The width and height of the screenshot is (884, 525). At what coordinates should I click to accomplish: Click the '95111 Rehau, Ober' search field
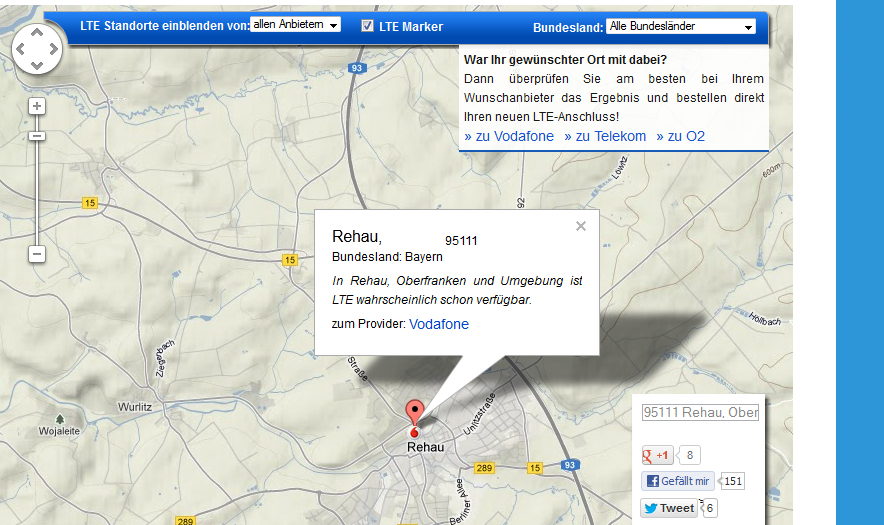700,412
